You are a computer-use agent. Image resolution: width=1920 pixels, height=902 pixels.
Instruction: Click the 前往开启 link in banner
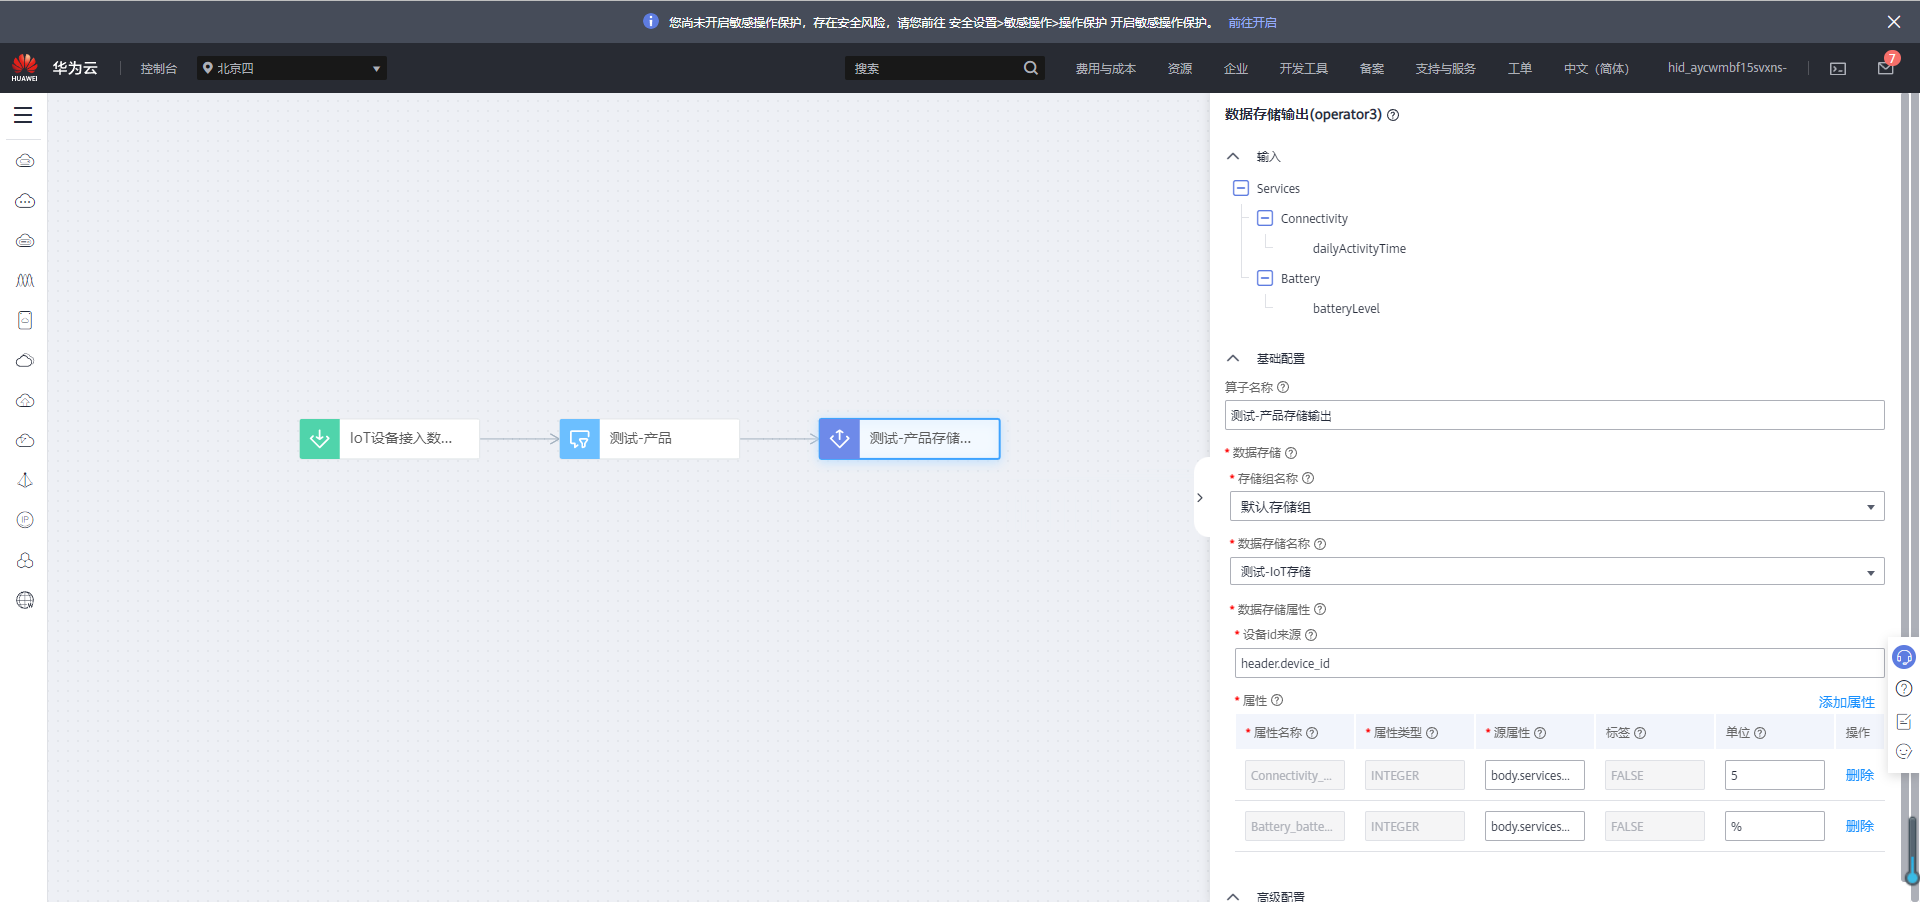click(1252, 22)
